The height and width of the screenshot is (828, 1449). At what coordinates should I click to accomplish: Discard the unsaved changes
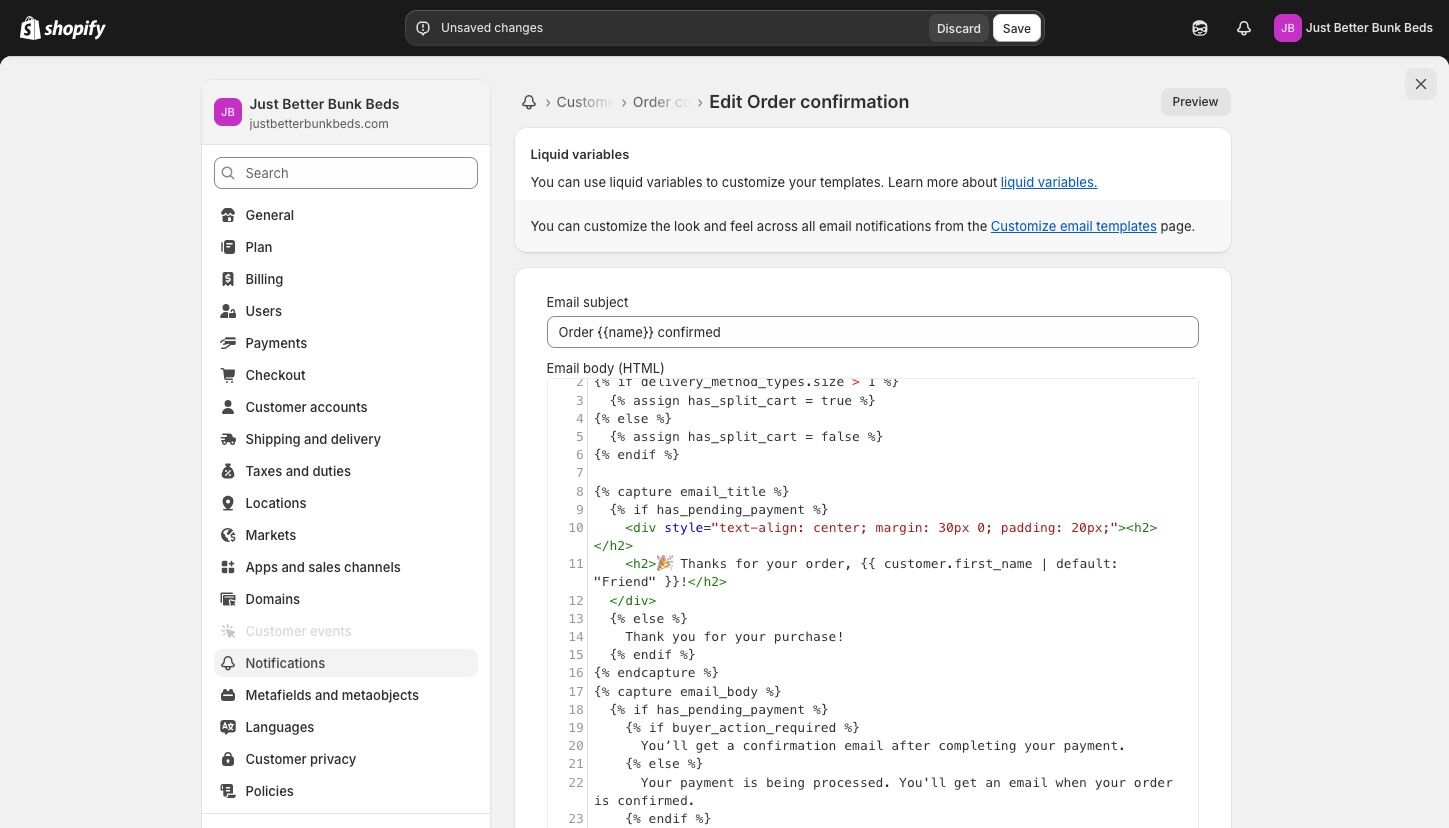958,28
